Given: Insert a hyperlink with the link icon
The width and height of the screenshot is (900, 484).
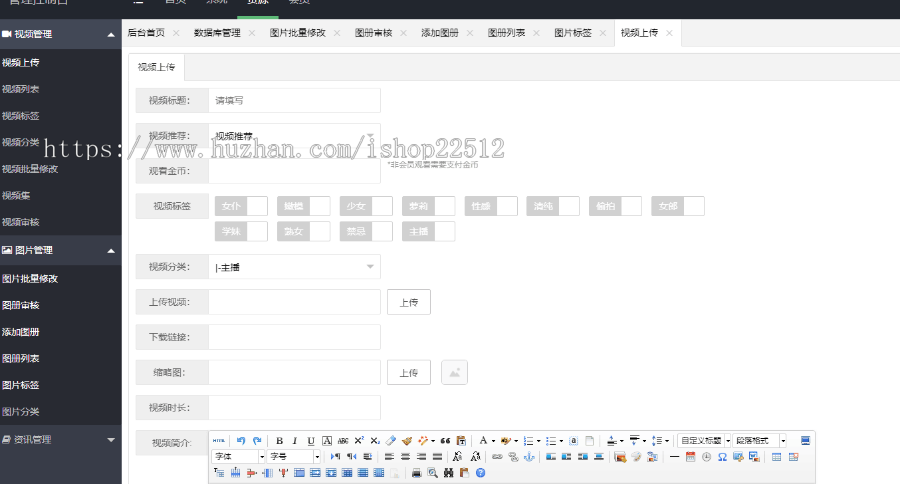Looking at the screenshot, I should click(497, 456).
